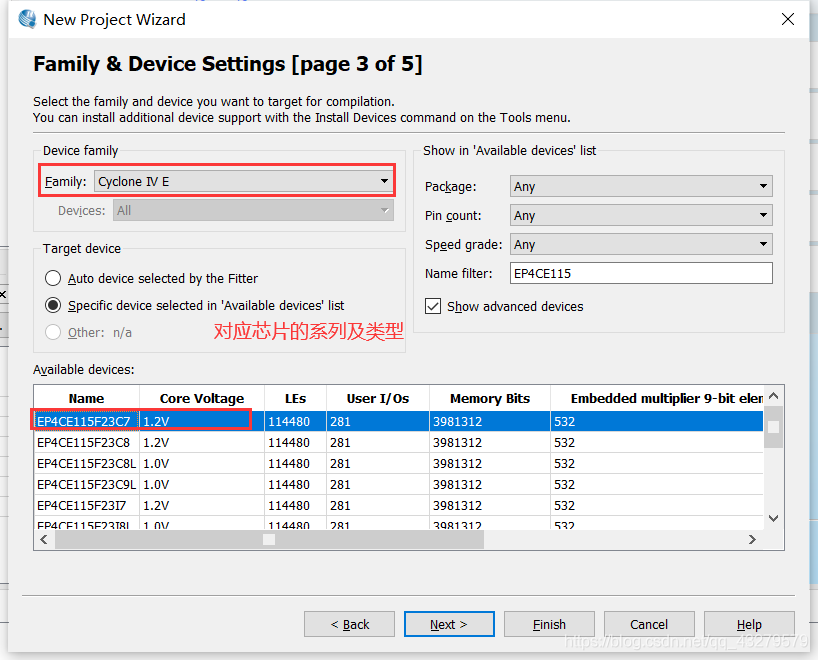This screenshot has height=660, width=818.
Task: Click the horizontal scrollbar thumb in device list
Action: pyautogui.click(x=269, y=539)
